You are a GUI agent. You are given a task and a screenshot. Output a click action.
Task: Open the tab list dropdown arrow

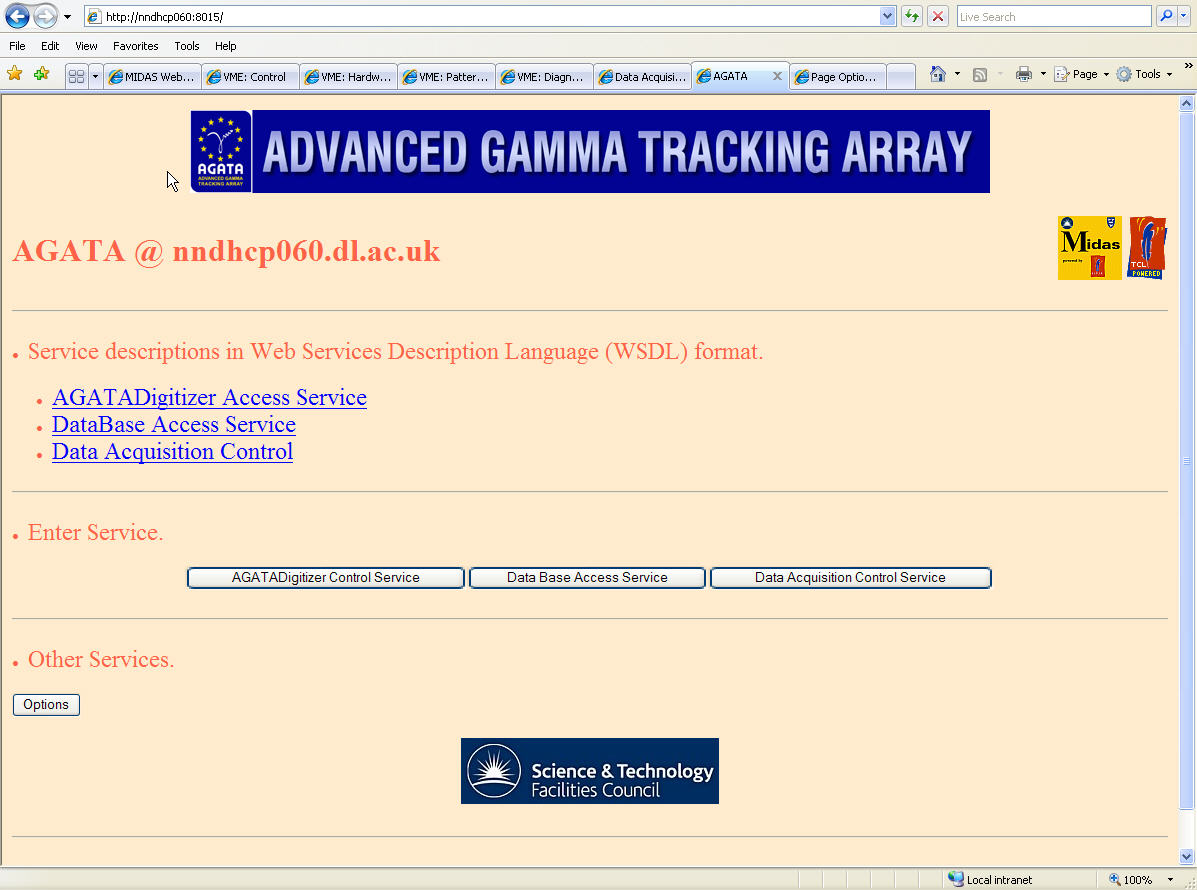coord(95,76)
